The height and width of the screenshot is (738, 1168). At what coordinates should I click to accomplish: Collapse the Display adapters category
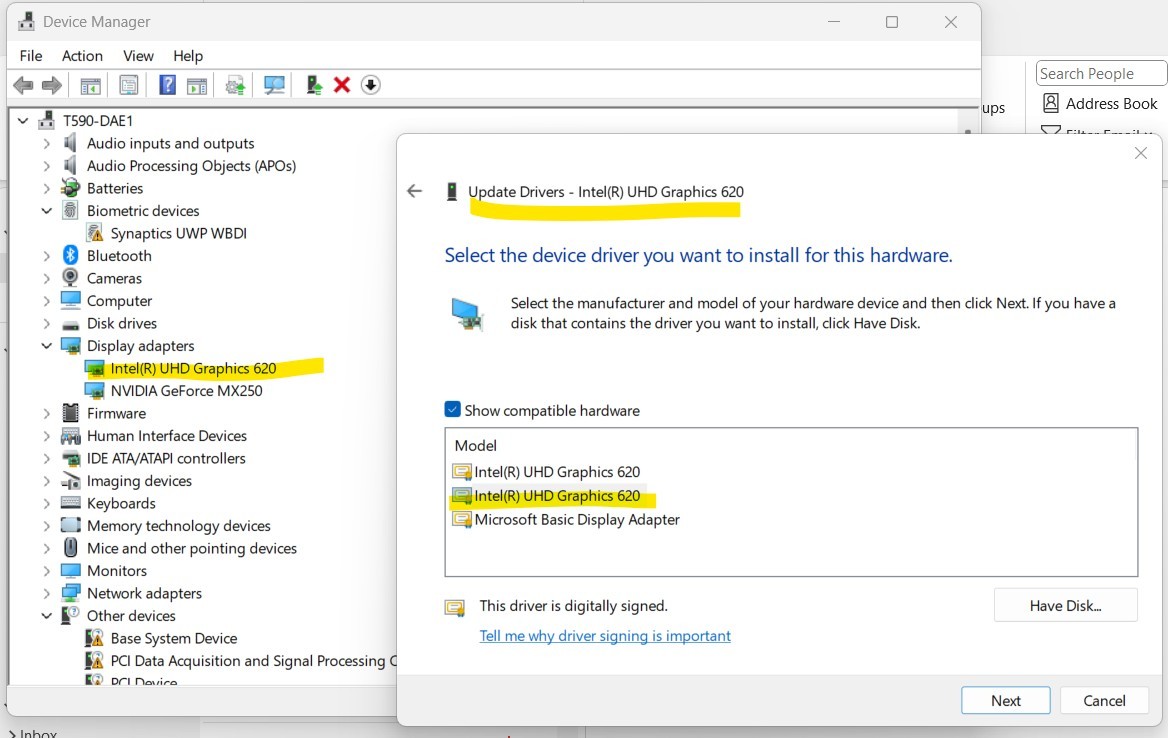tap(44, 345)
